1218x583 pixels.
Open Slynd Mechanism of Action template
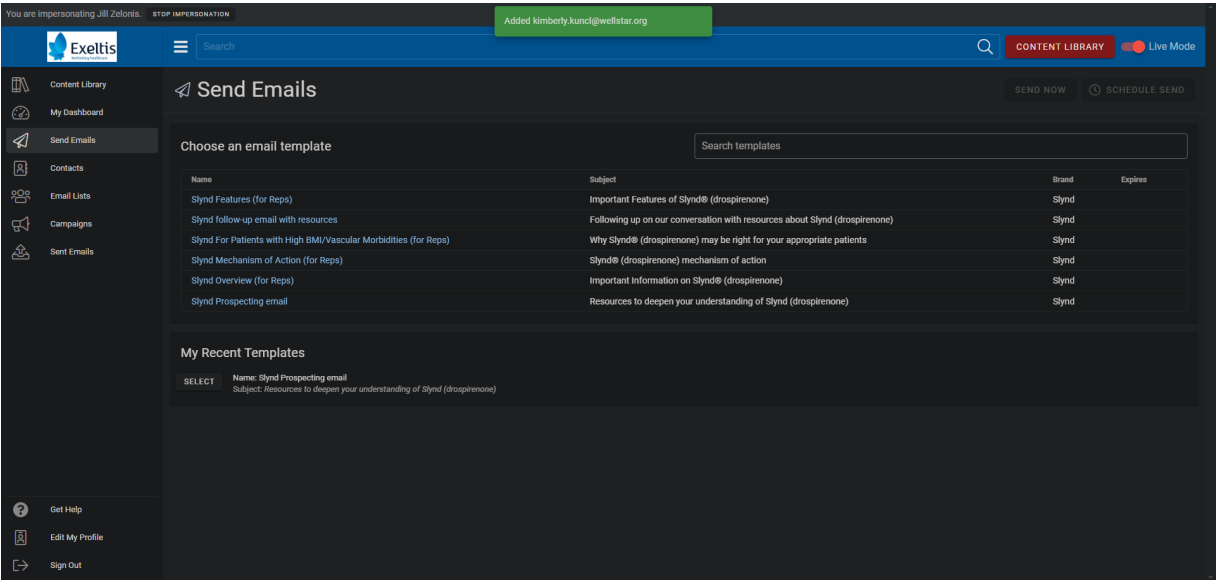click(x=267, y=260)
